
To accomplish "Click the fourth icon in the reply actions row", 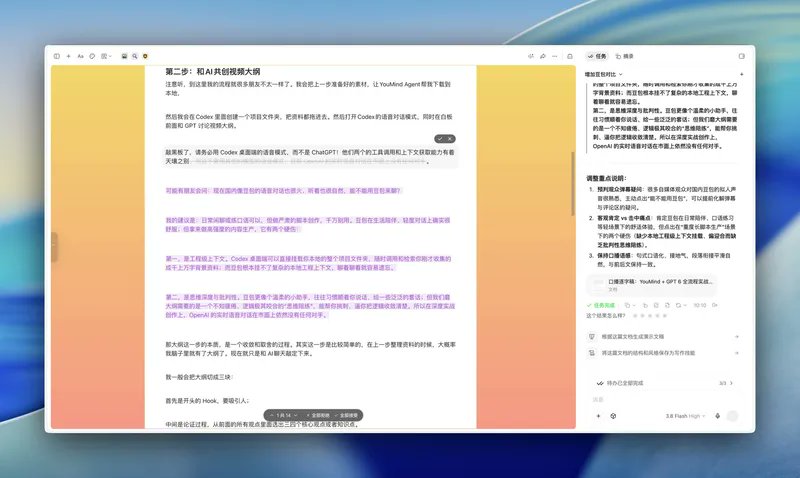I will click(x=667, y=305).
